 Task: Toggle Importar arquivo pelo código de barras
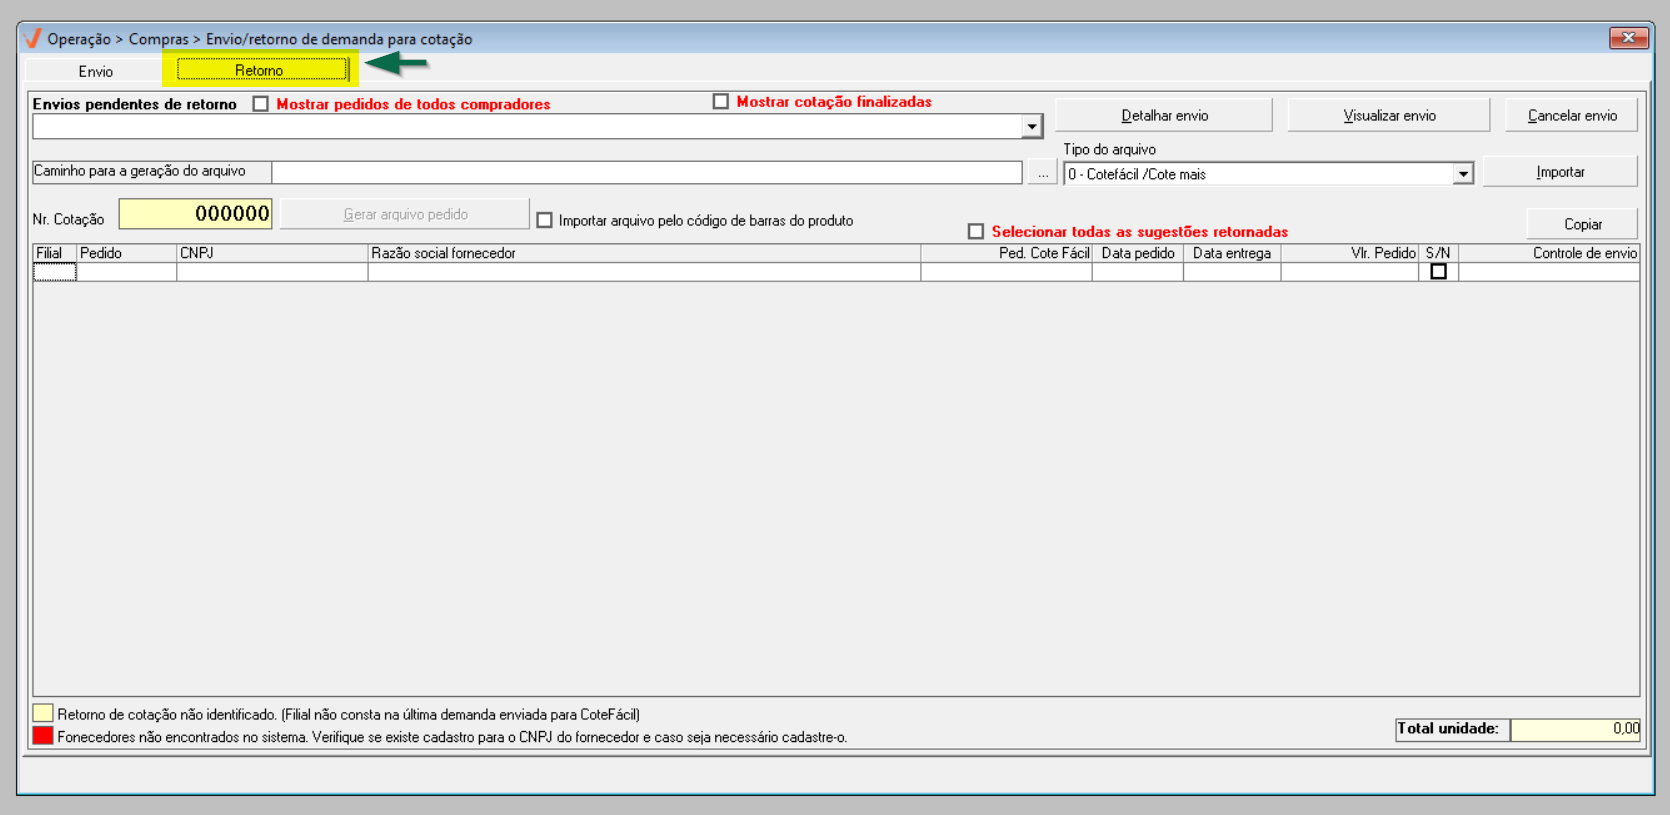coord(545,220)
